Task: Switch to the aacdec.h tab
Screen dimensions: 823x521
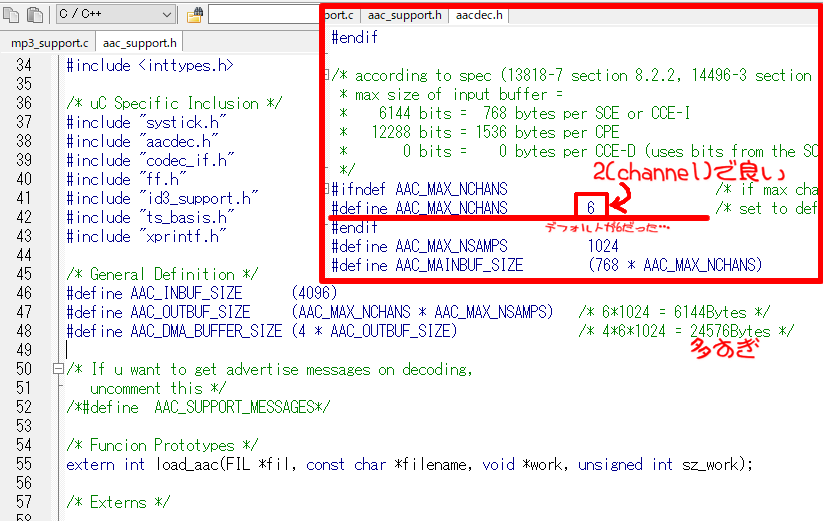Action: pyautogui.click(x=479, y=15)
